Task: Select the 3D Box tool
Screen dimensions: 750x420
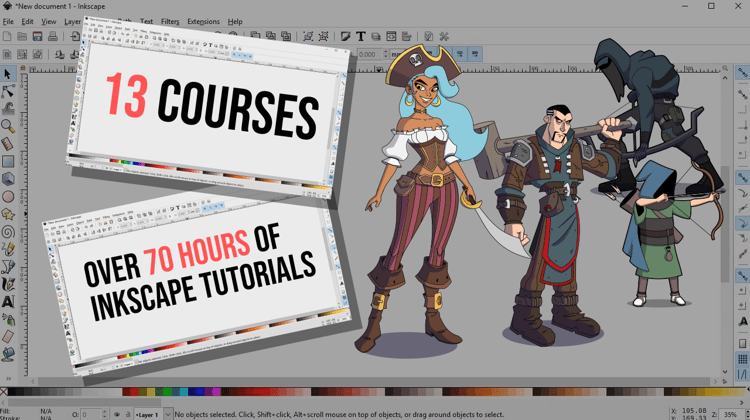Action: (8, 179)
